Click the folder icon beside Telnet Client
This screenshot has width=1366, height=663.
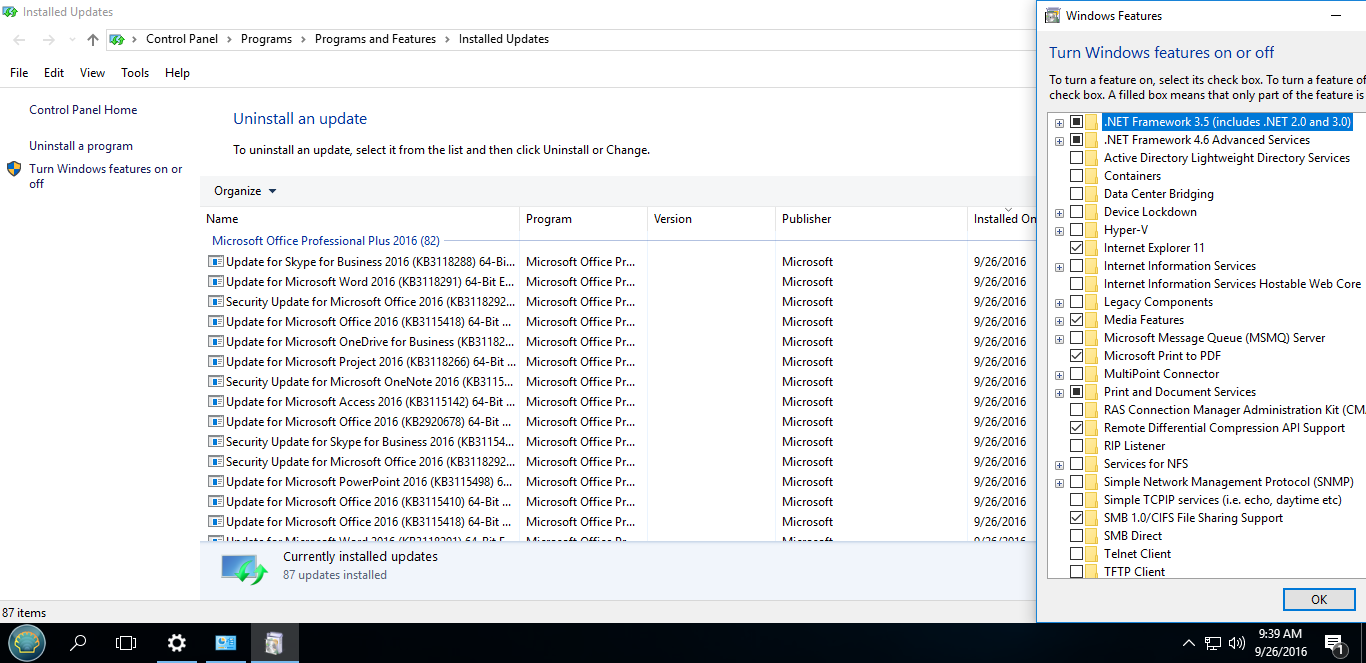(x=1092, y=554)
